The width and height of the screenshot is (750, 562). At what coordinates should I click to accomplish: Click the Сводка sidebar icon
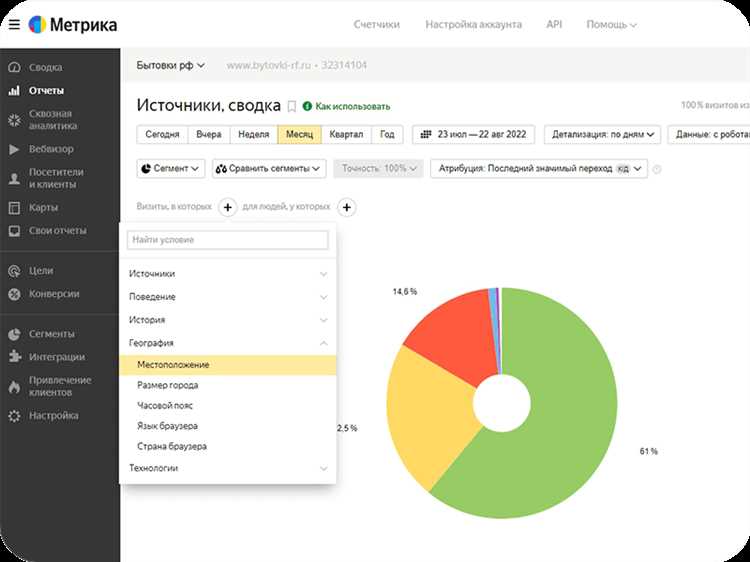pyautogui.click(x=14, y=68)
